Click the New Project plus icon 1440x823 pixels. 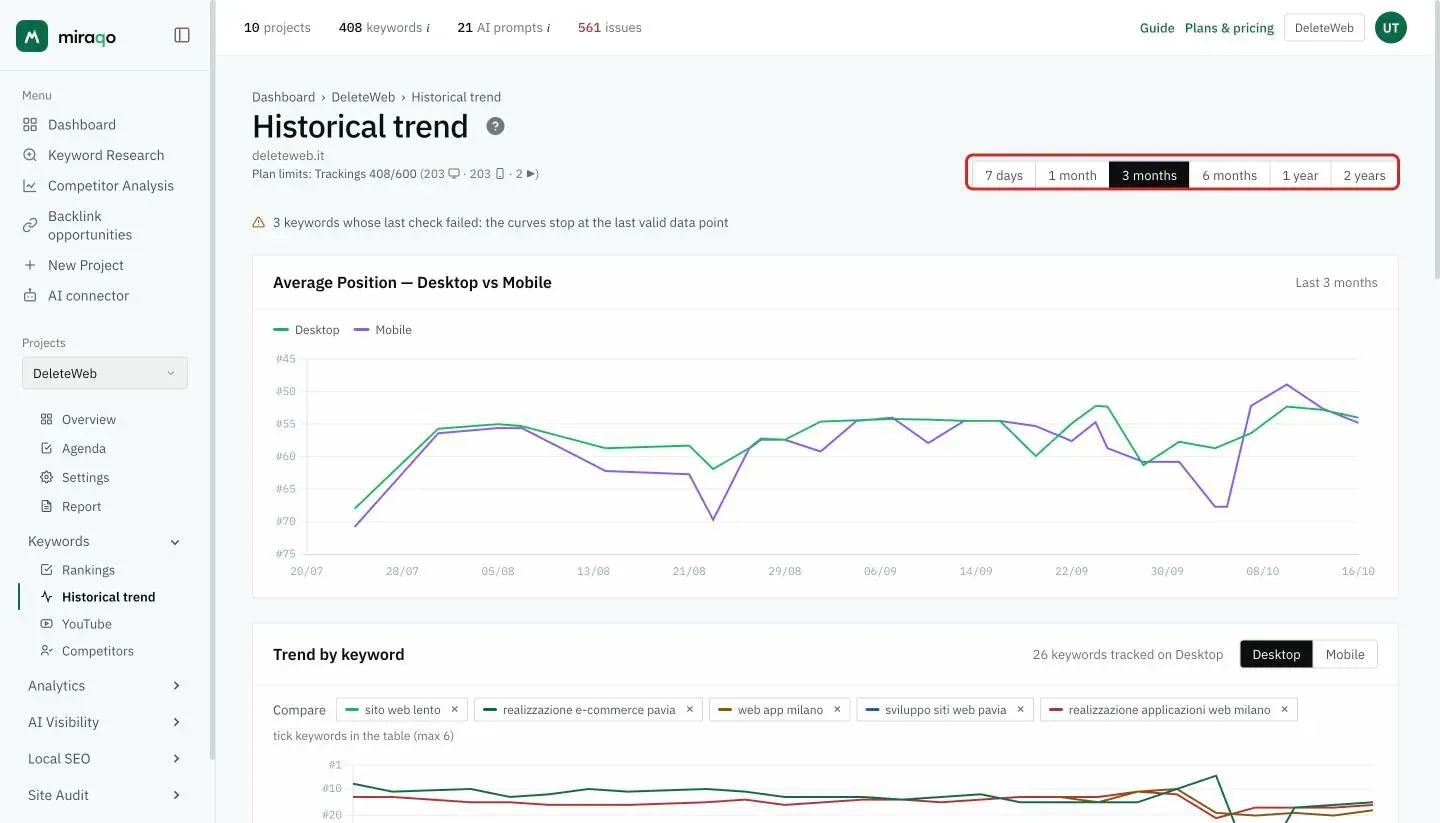[30, 265]
